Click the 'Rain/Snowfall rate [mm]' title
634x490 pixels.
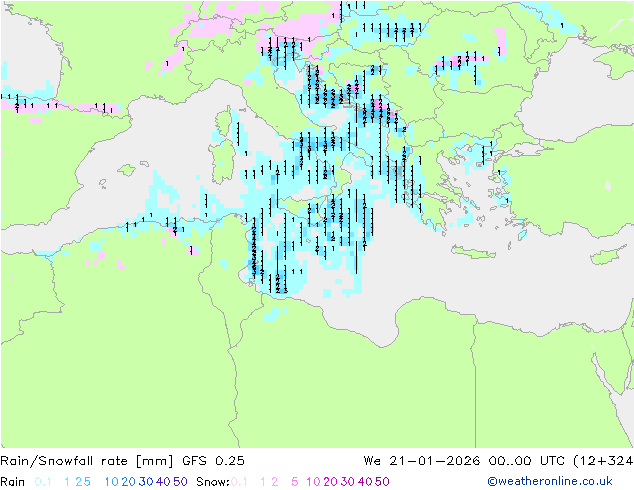(x=87, y=461)
